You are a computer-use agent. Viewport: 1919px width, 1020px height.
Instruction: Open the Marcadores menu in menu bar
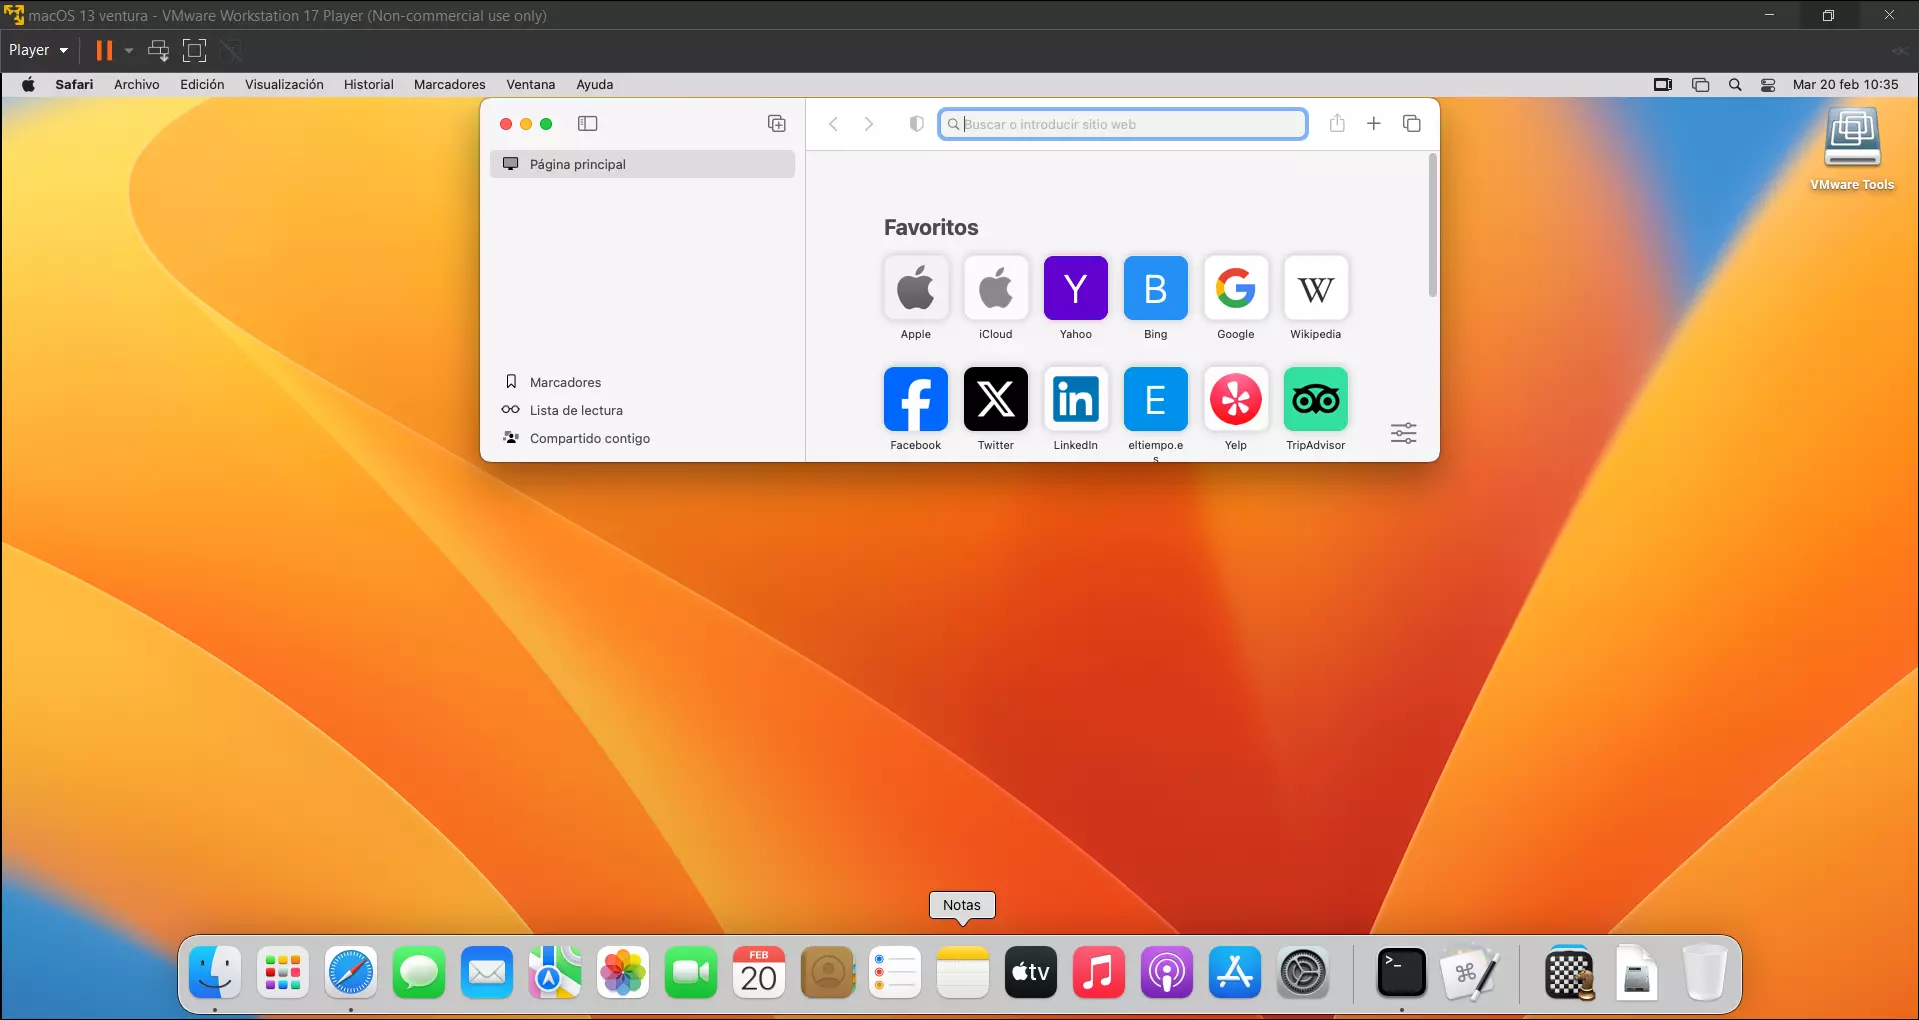pyautogui.click(x=450, y=85)
